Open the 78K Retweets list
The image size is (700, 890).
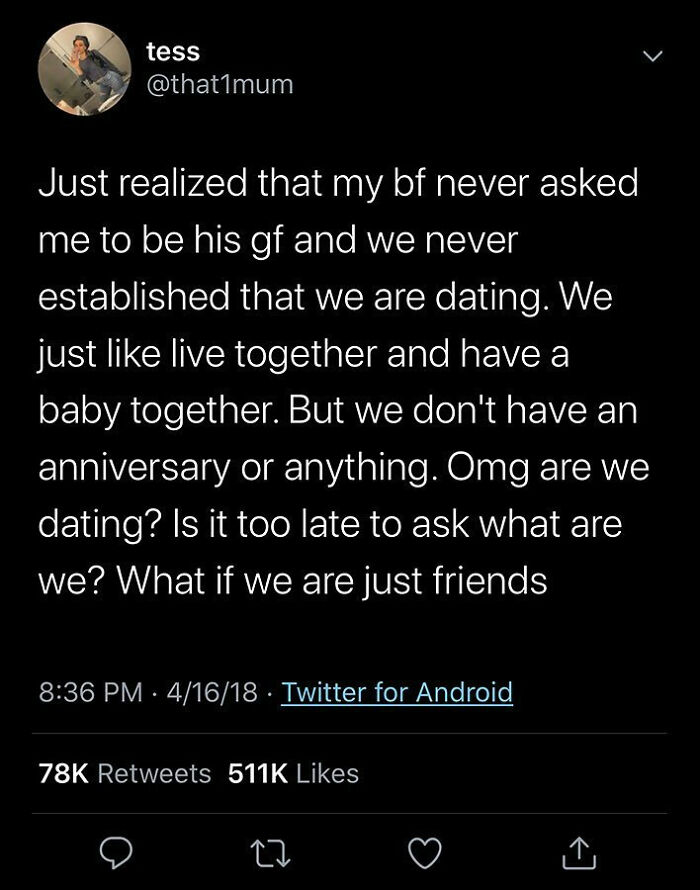coord(125,772)
